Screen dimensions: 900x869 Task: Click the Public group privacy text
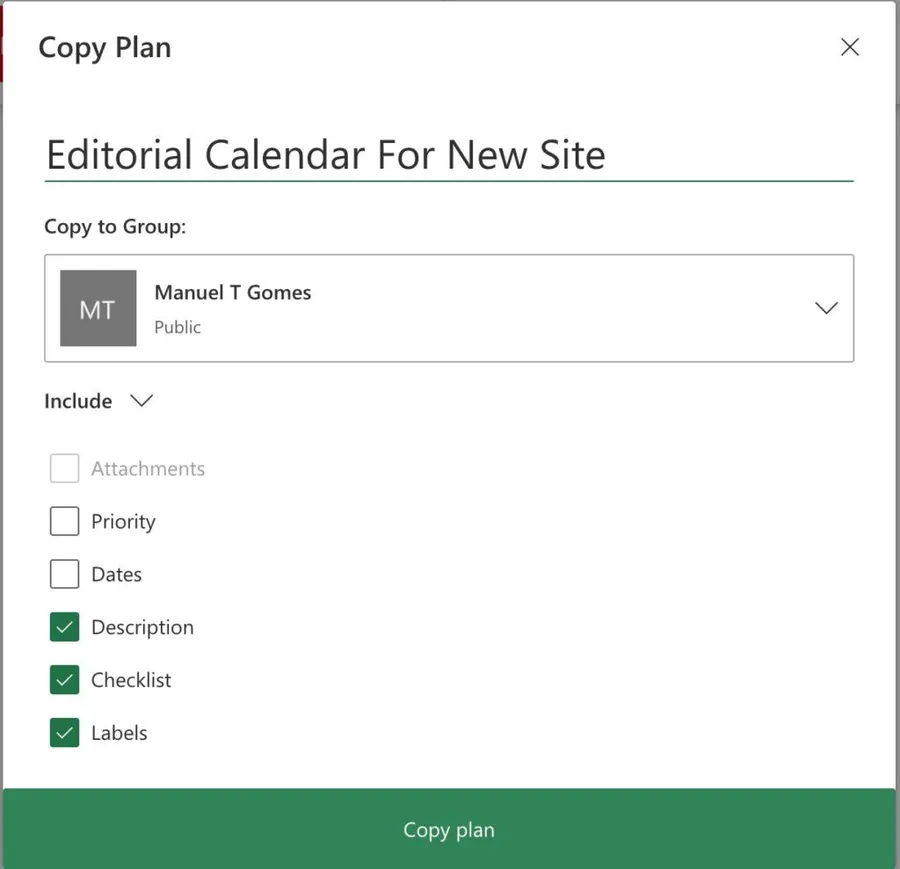(x=177, y=327)
